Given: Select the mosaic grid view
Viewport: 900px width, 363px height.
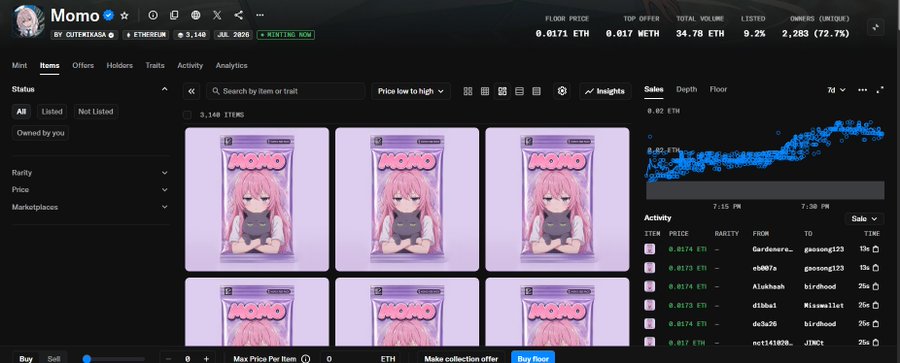Looking at the screenshot, I should (x=502, y=91).
